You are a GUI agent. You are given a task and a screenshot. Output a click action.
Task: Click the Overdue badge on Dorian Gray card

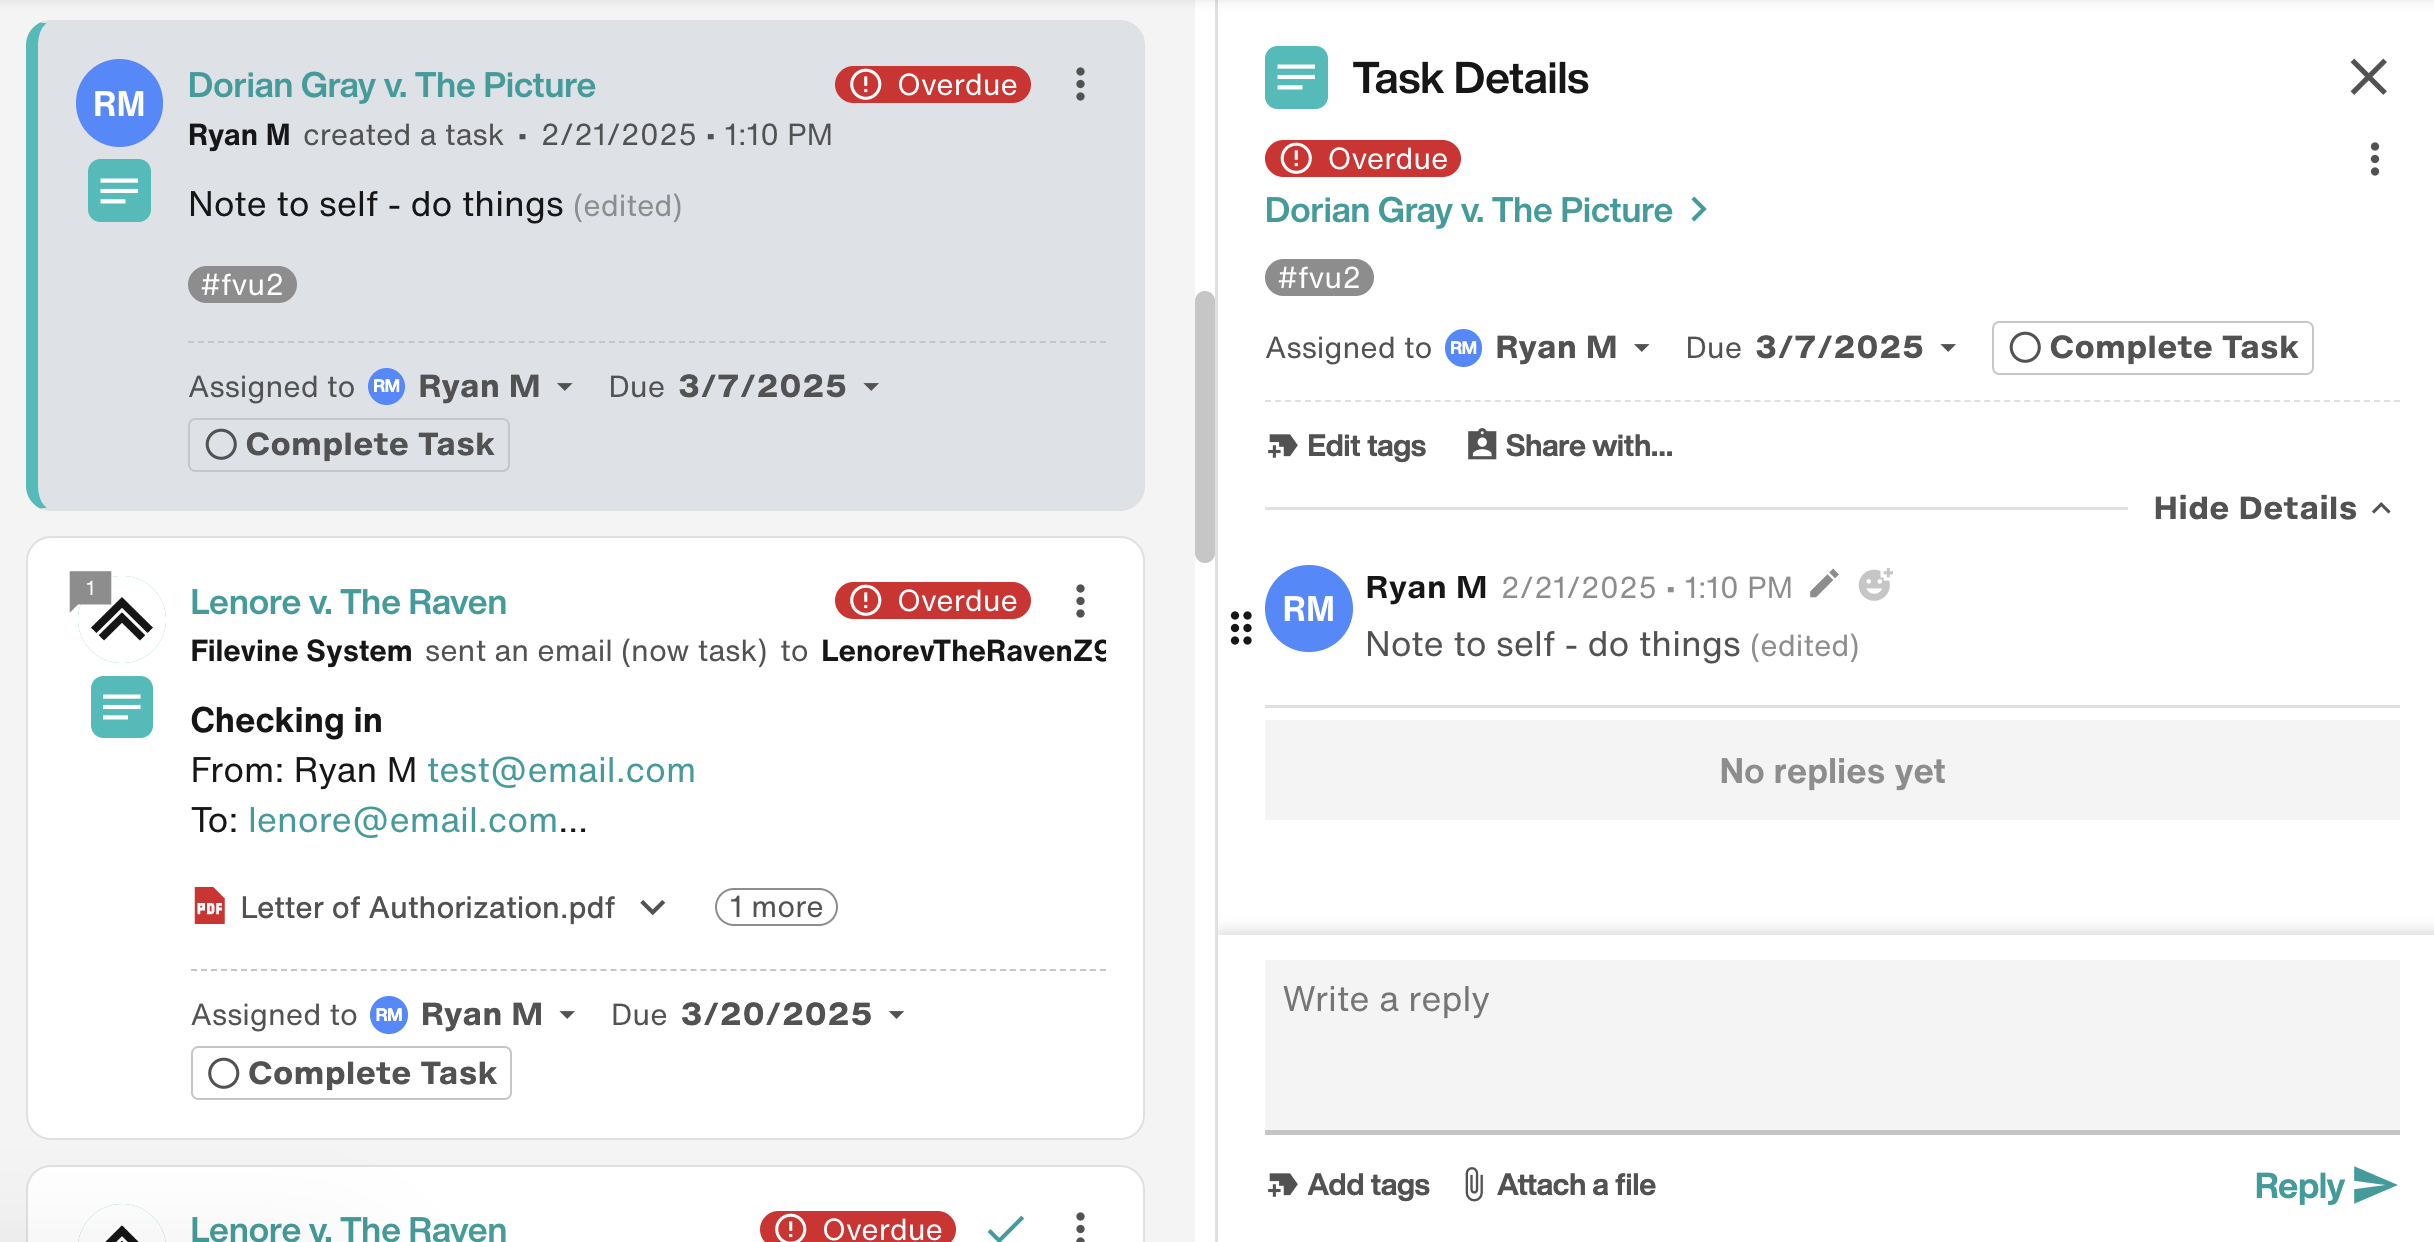(933, 84)
